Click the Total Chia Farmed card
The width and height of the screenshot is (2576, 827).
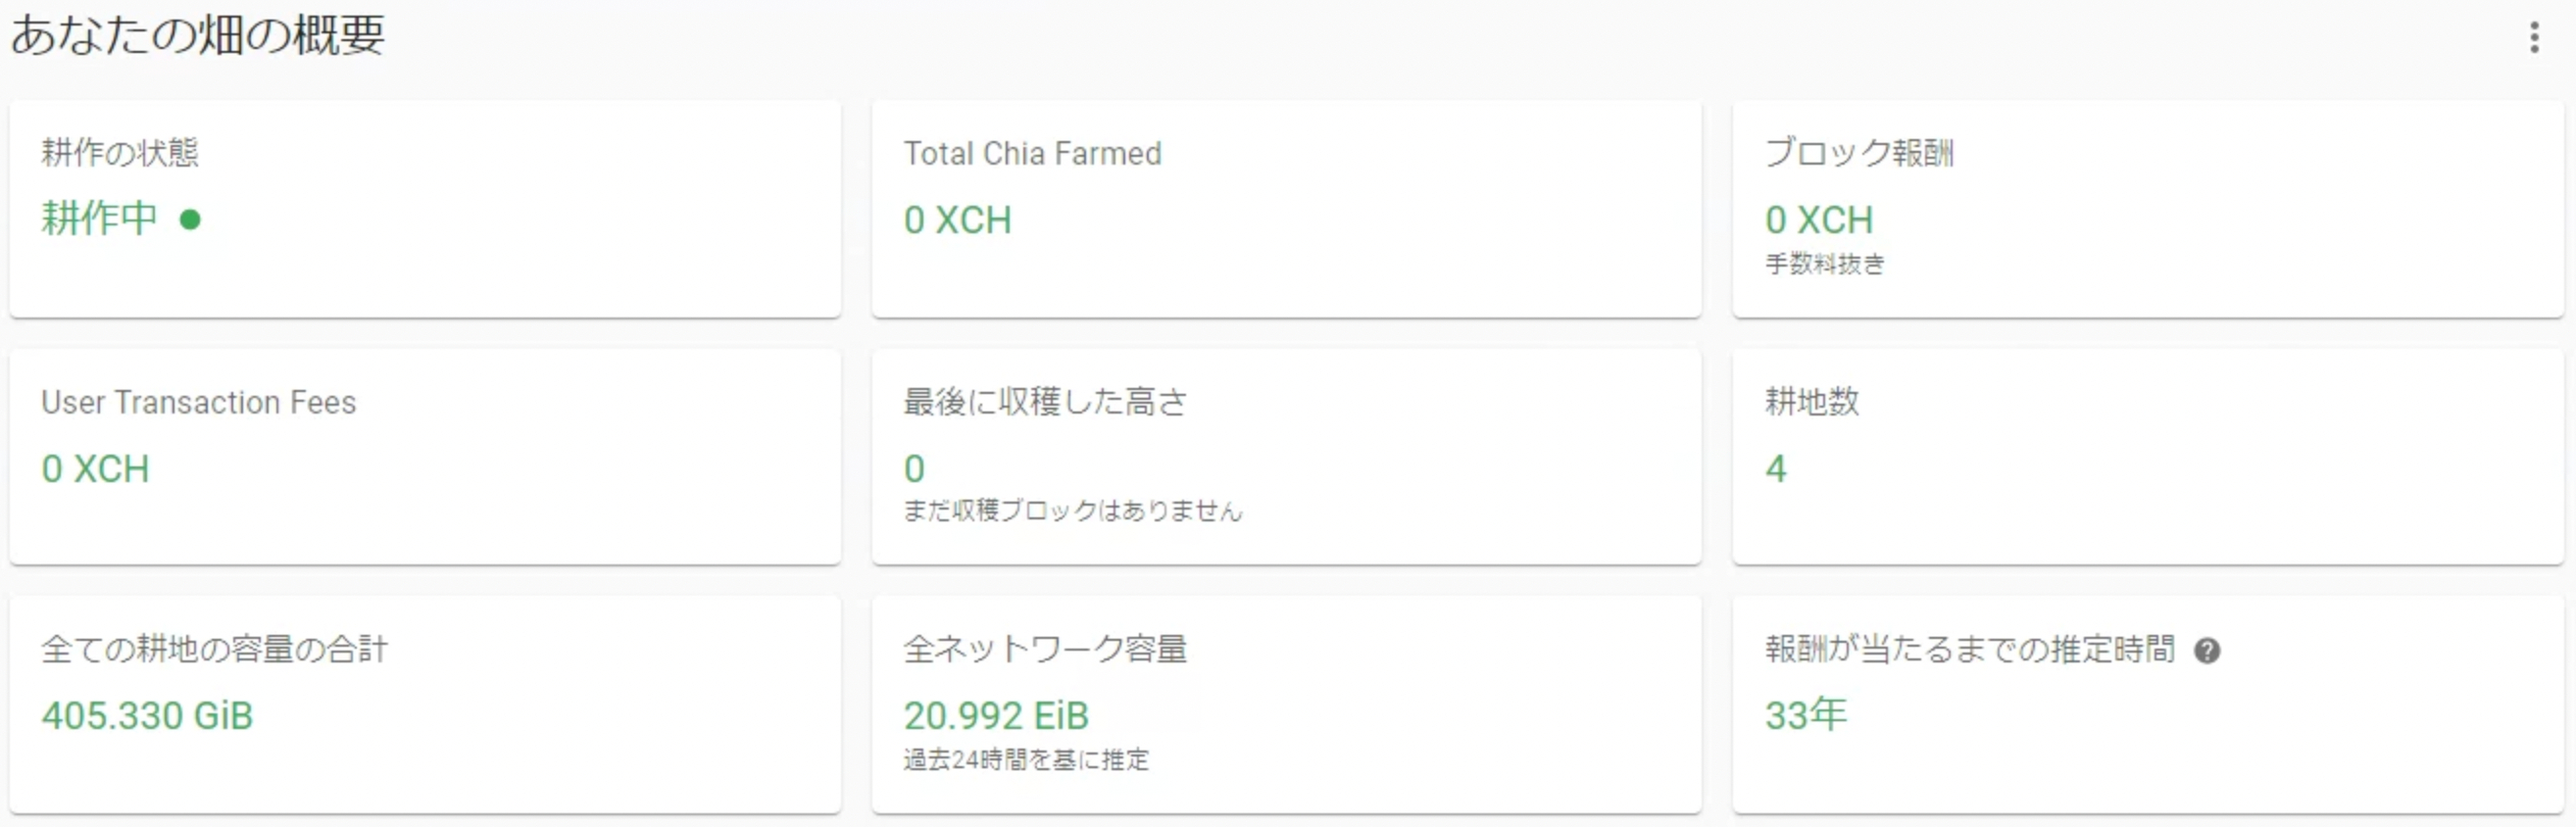point(1288,207)
